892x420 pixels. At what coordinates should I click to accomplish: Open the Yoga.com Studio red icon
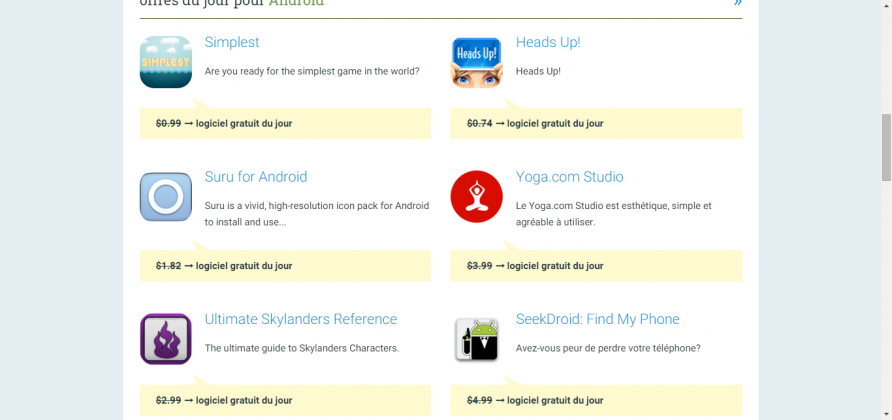click(476, 197)
